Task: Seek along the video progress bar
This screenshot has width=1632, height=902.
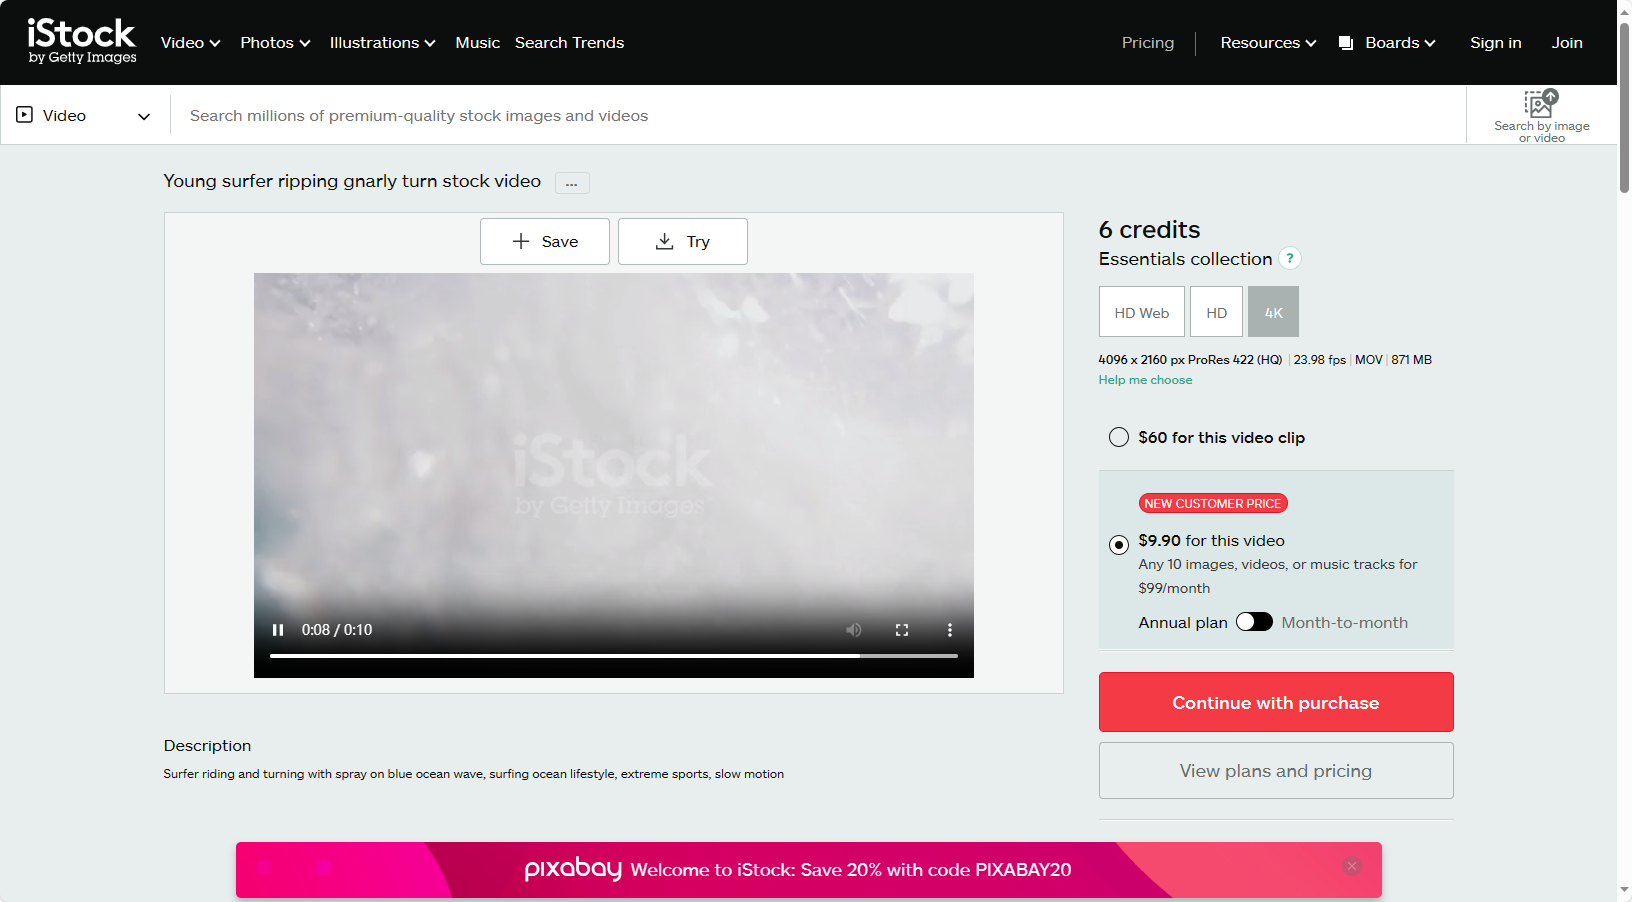Action: pyautogui.click(x=614, y=656)
